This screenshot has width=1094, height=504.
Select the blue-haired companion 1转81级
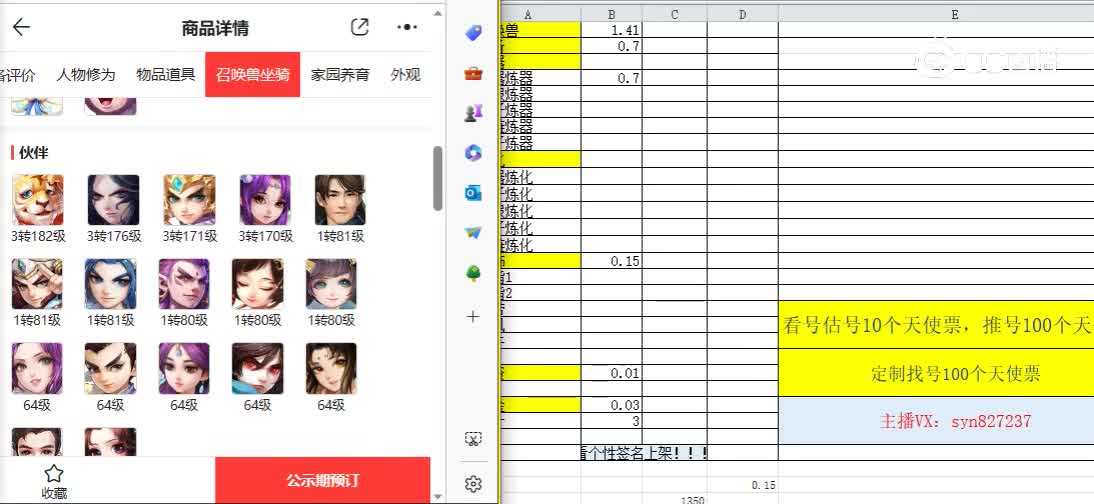click(110, 284)
